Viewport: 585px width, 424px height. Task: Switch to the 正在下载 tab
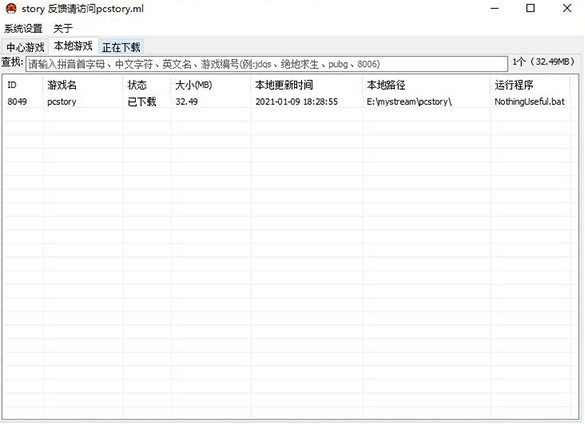pos(121,47)
